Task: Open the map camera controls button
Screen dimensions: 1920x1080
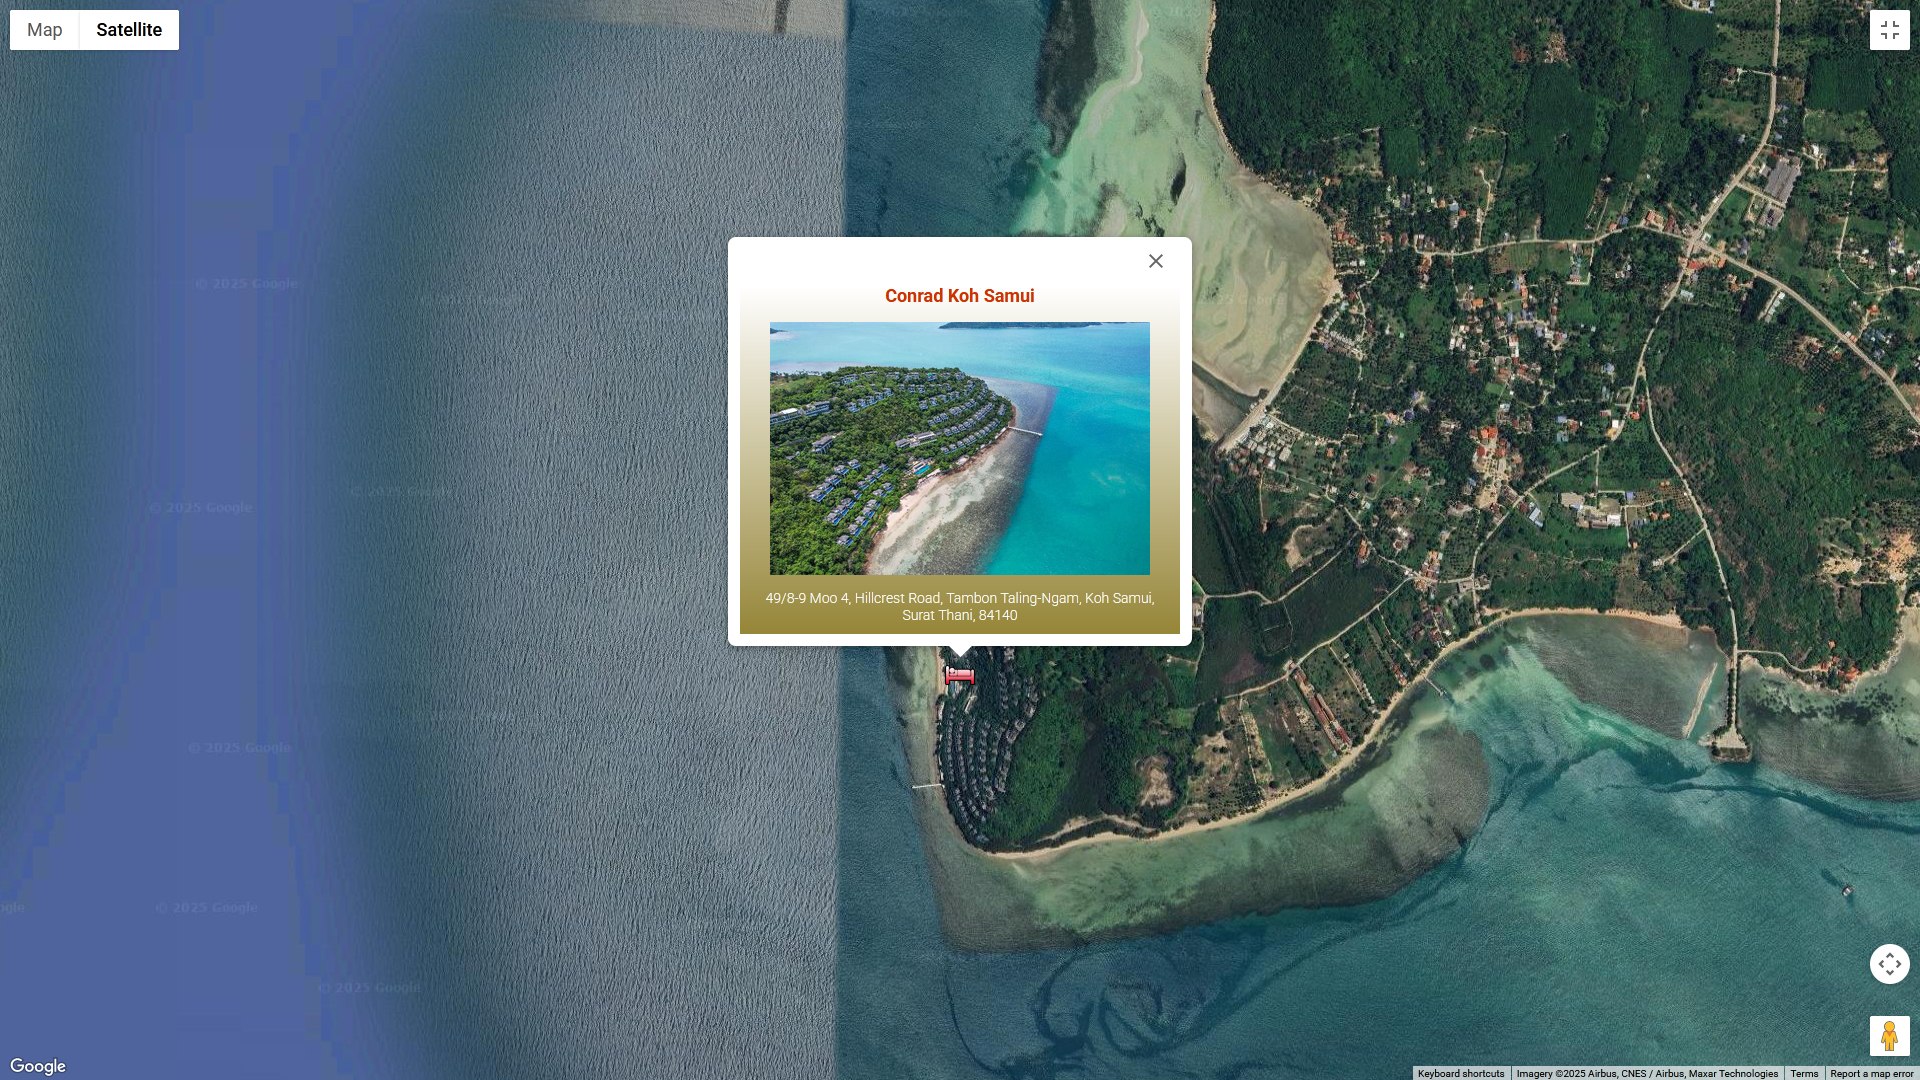Action: (1889, 964)
